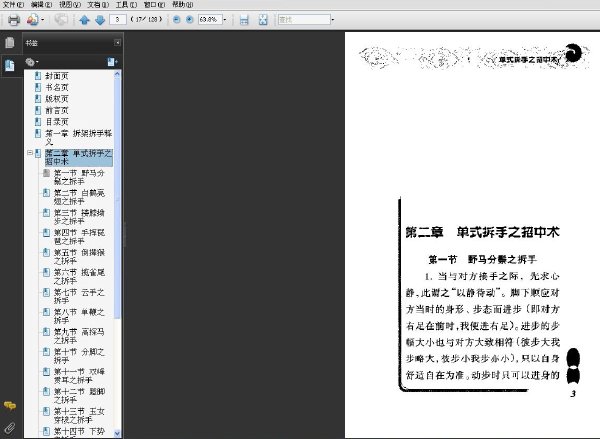The image size is (600, 439).
Task: Open the Pages thumbnail panel icon
Action: pyautogui.click(x=10, y=42)
